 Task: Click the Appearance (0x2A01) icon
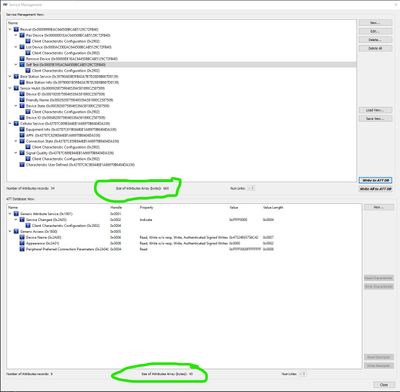(x=22, y=243)
